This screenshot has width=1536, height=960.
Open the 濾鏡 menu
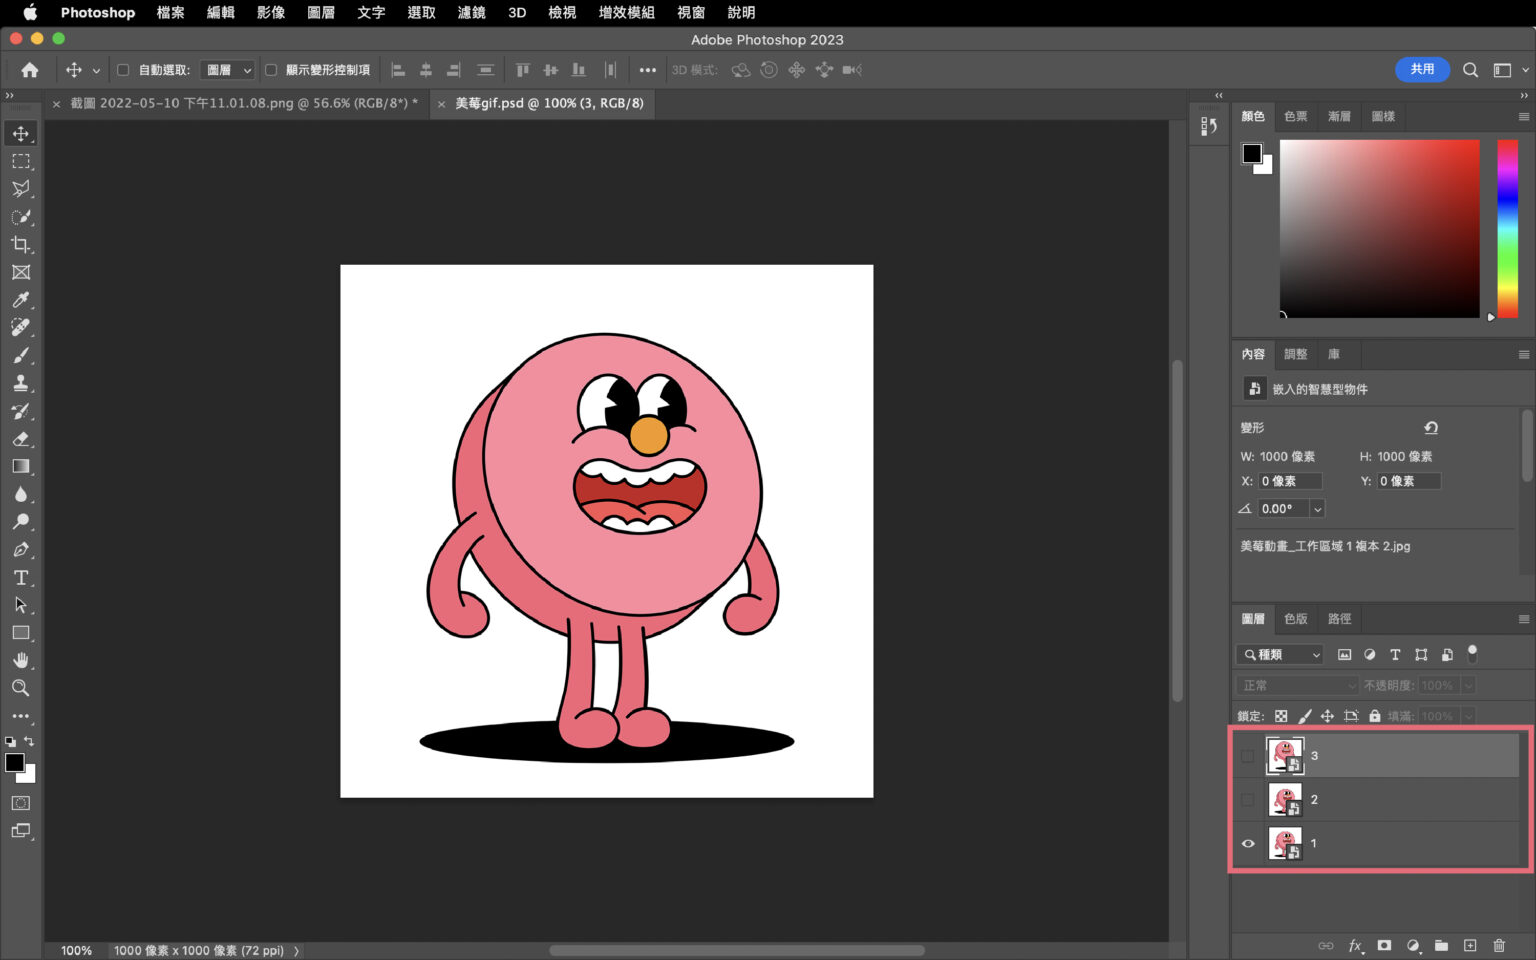(x=472, y=13)
